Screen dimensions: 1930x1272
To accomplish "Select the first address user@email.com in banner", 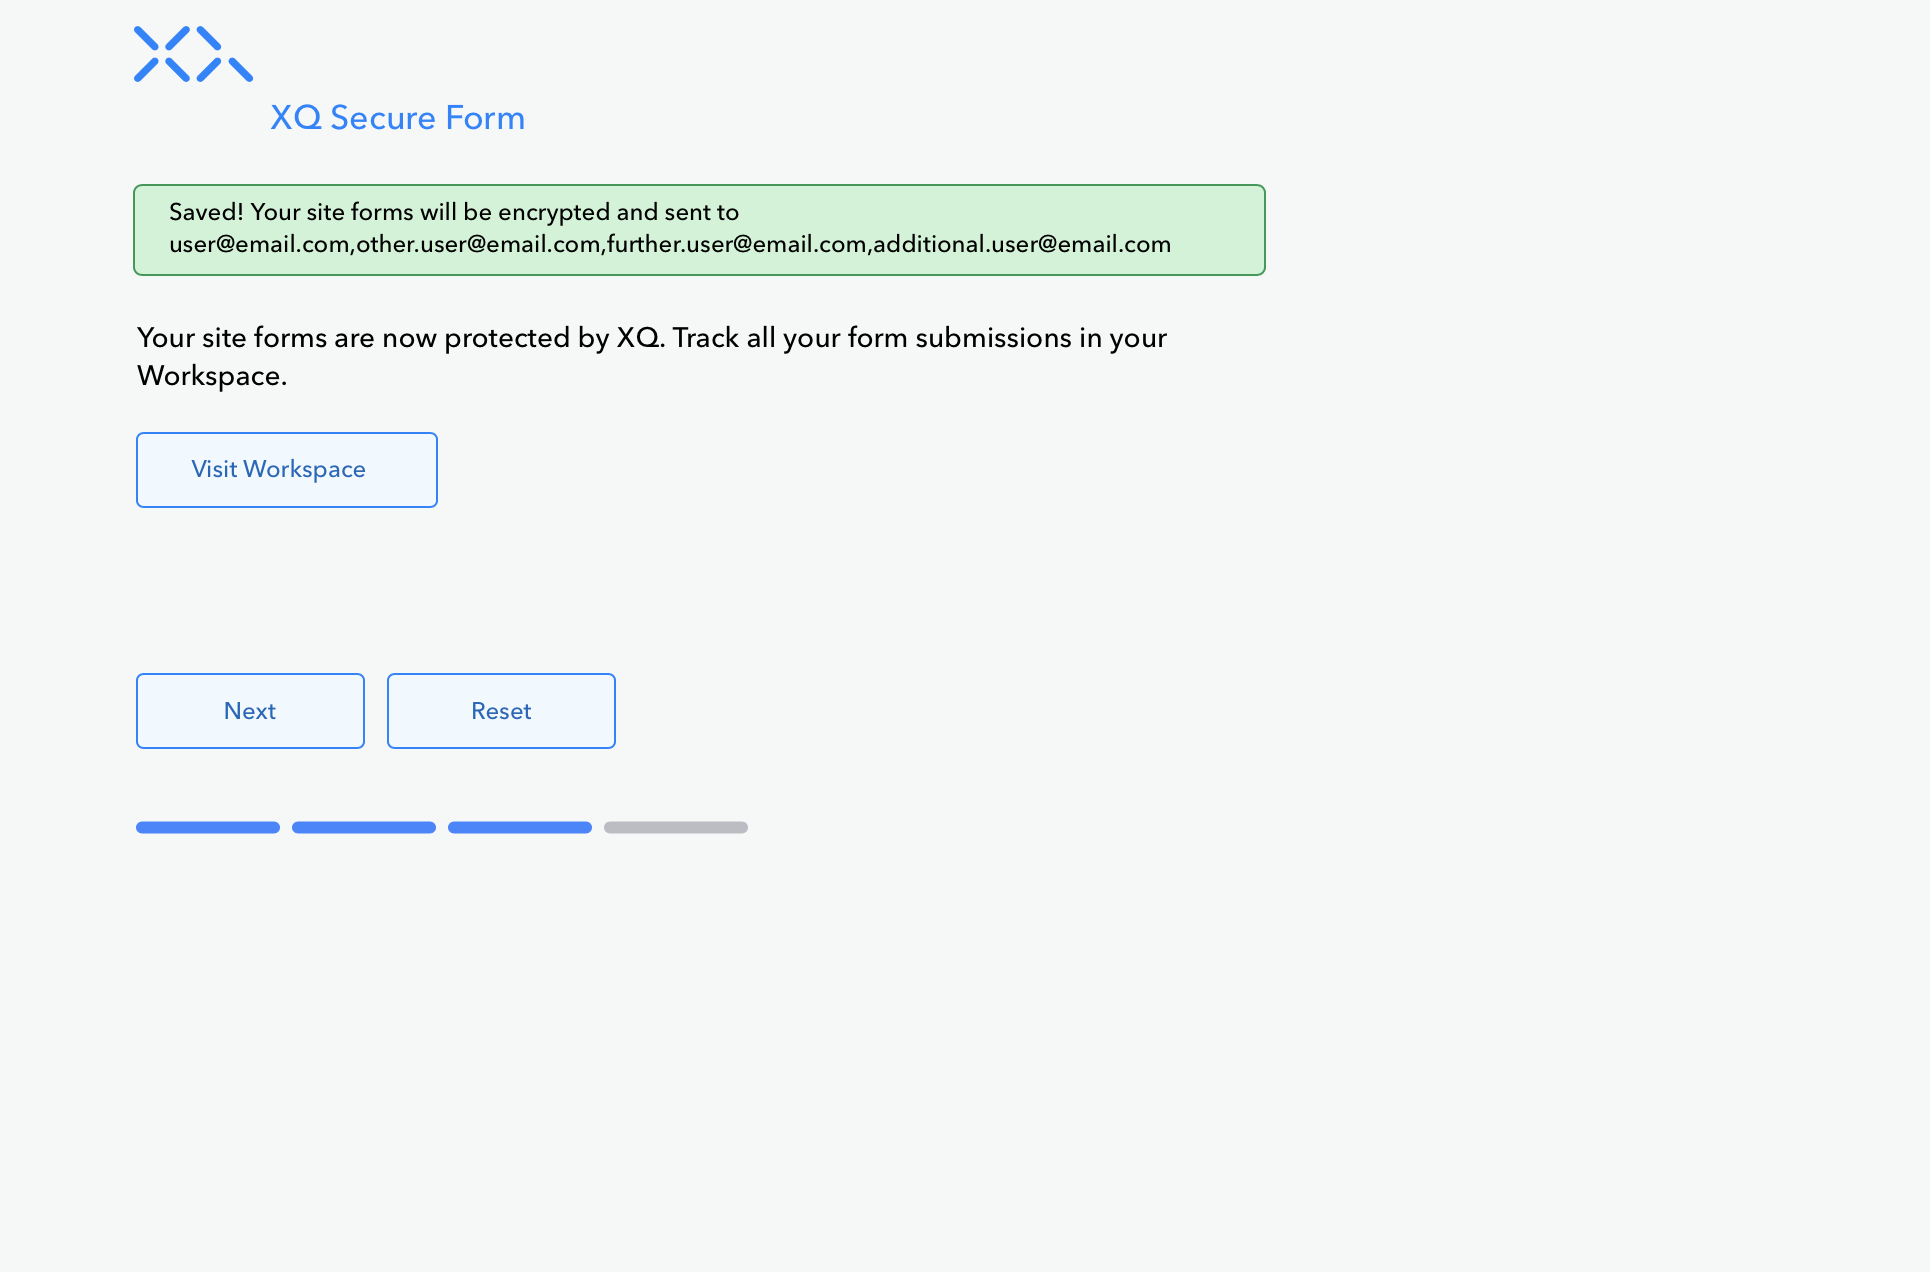I will (x=259, y=245).
